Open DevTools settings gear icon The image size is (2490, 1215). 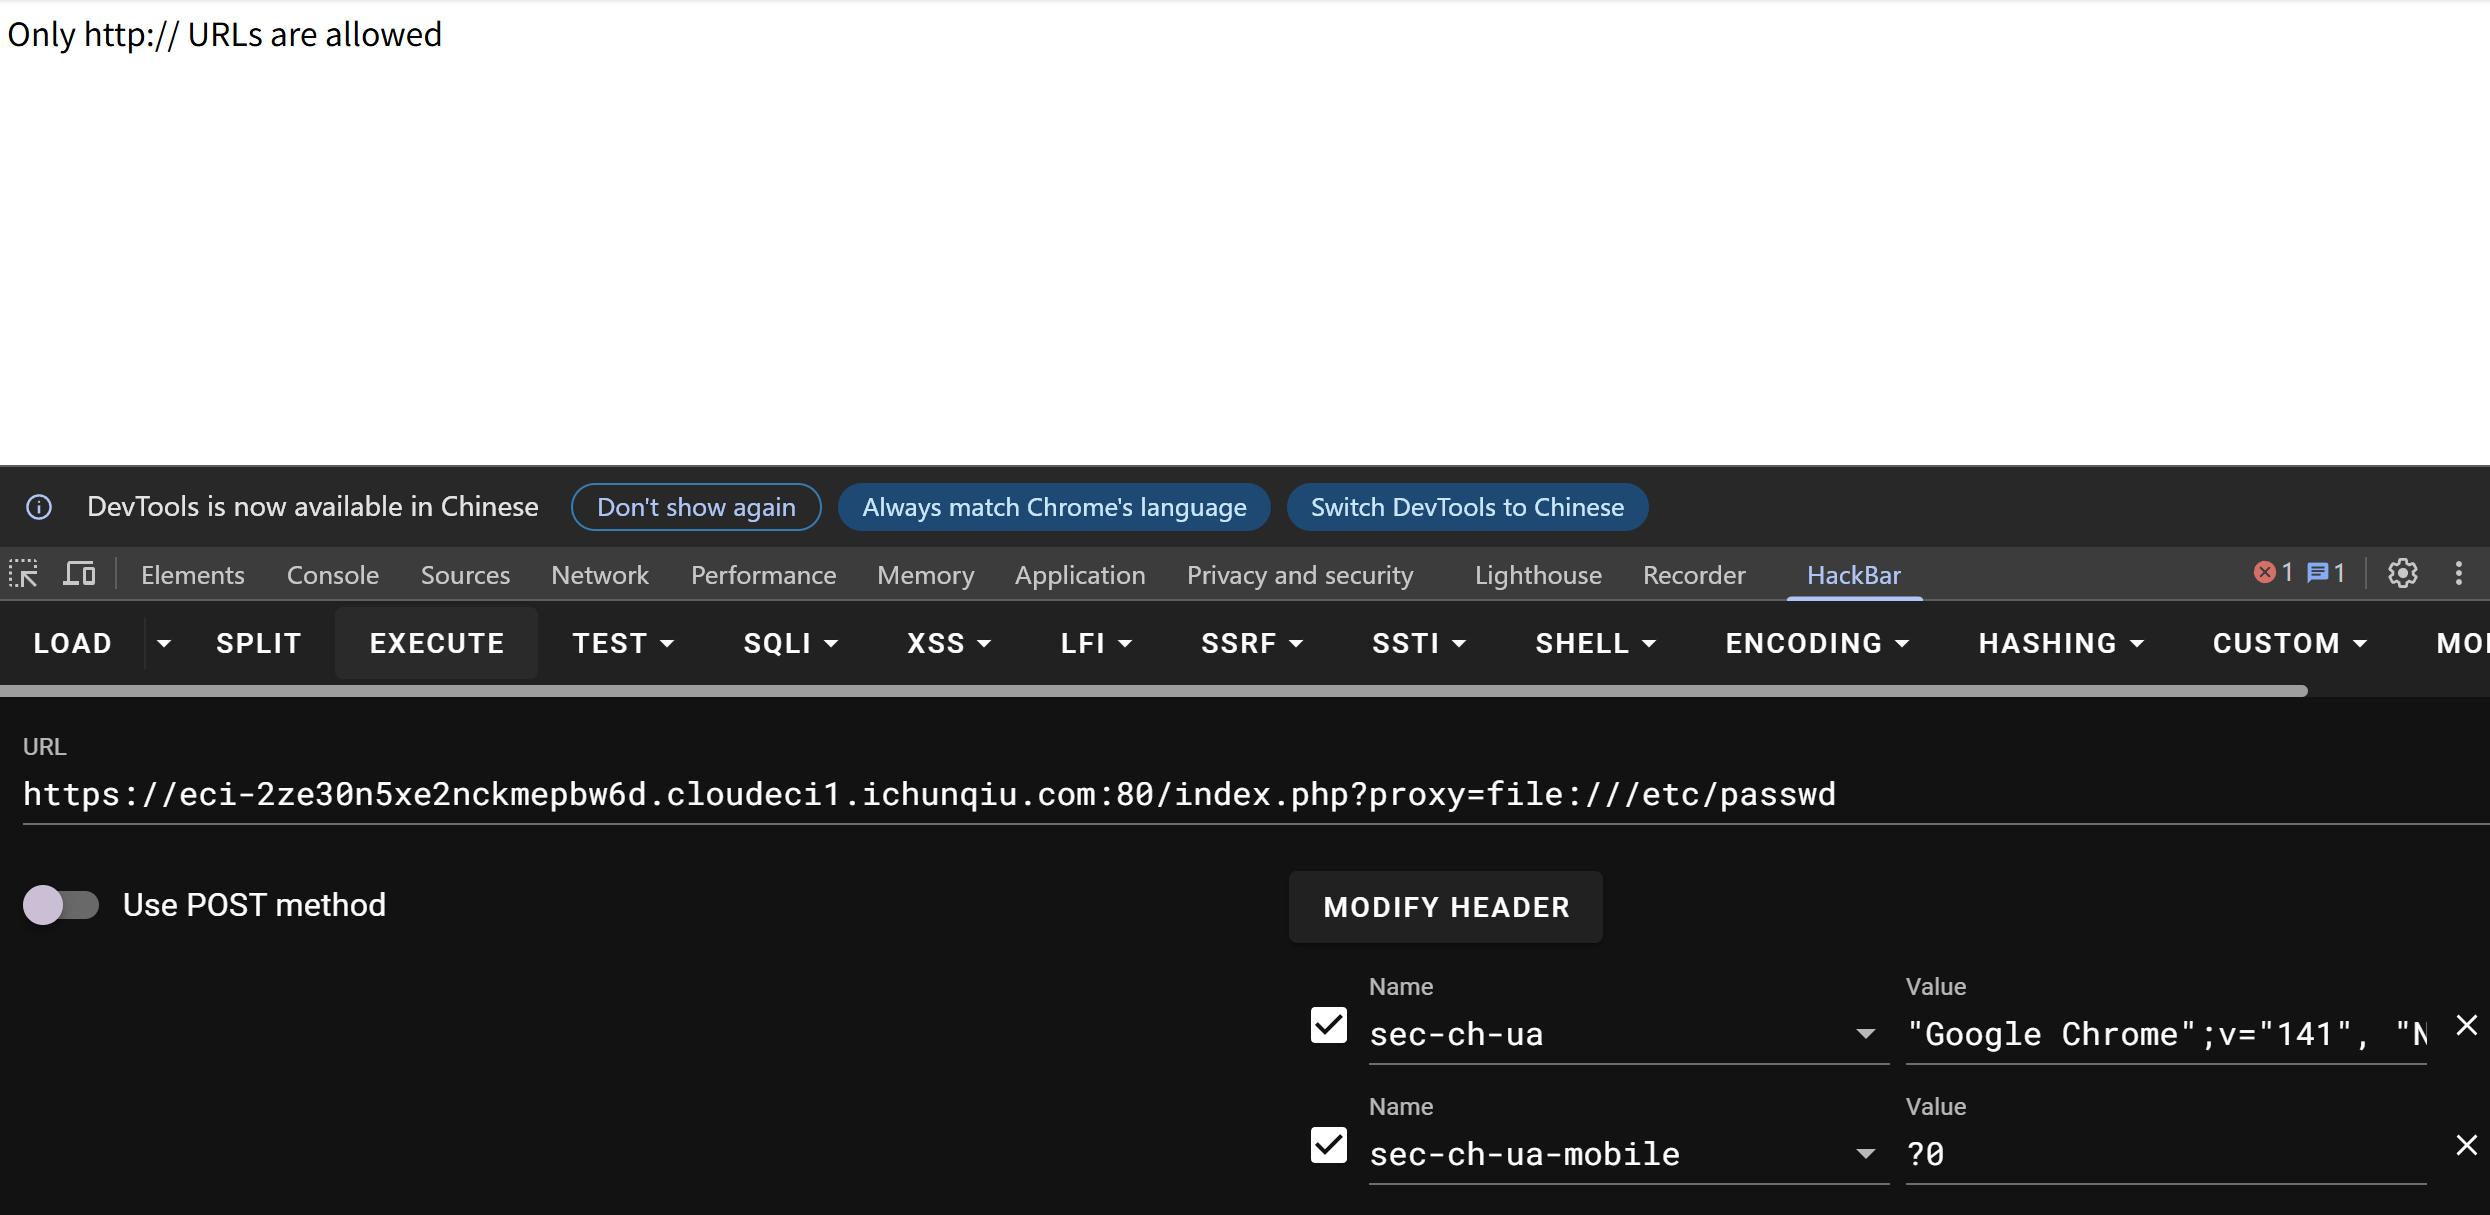pos(2402,573)
